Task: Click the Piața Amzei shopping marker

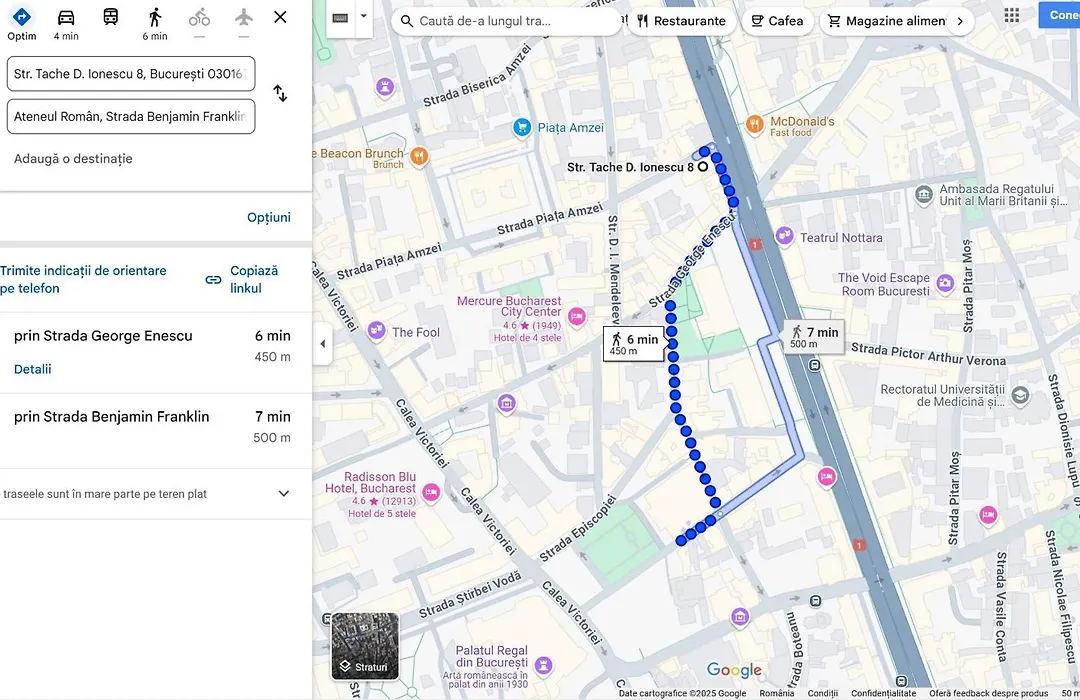Action: 522,127
